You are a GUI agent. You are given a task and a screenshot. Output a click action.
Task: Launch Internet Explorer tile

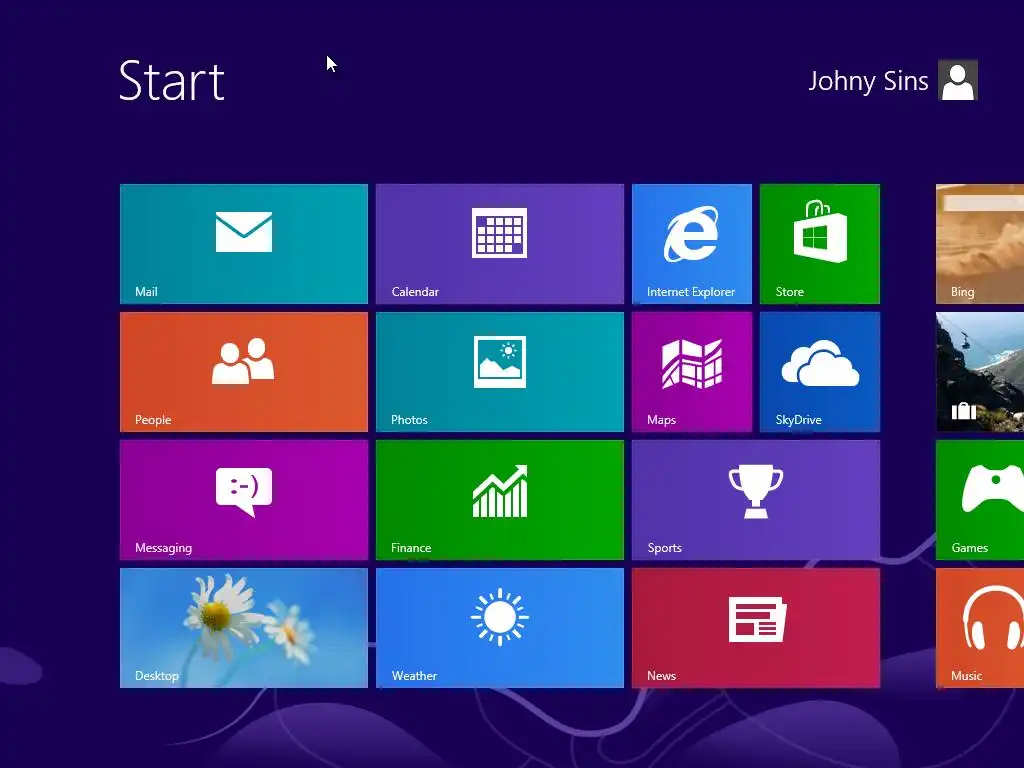[692, 244]
